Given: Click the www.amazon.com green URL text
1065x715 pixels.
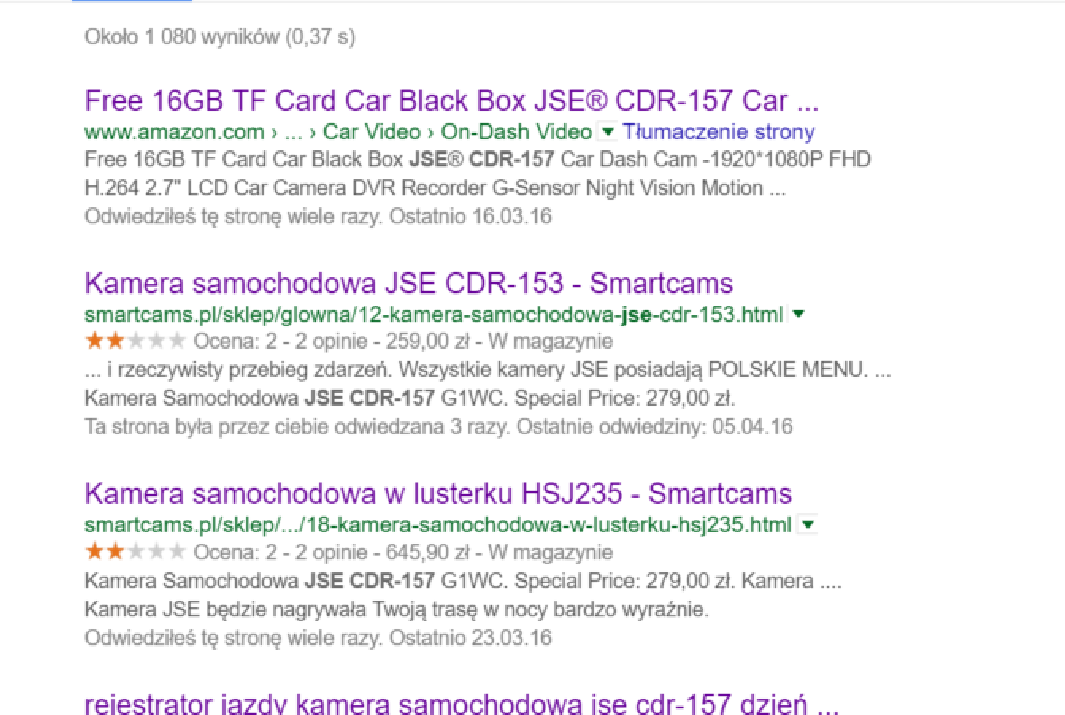Looking at the screenshot, I should point(175,132).
